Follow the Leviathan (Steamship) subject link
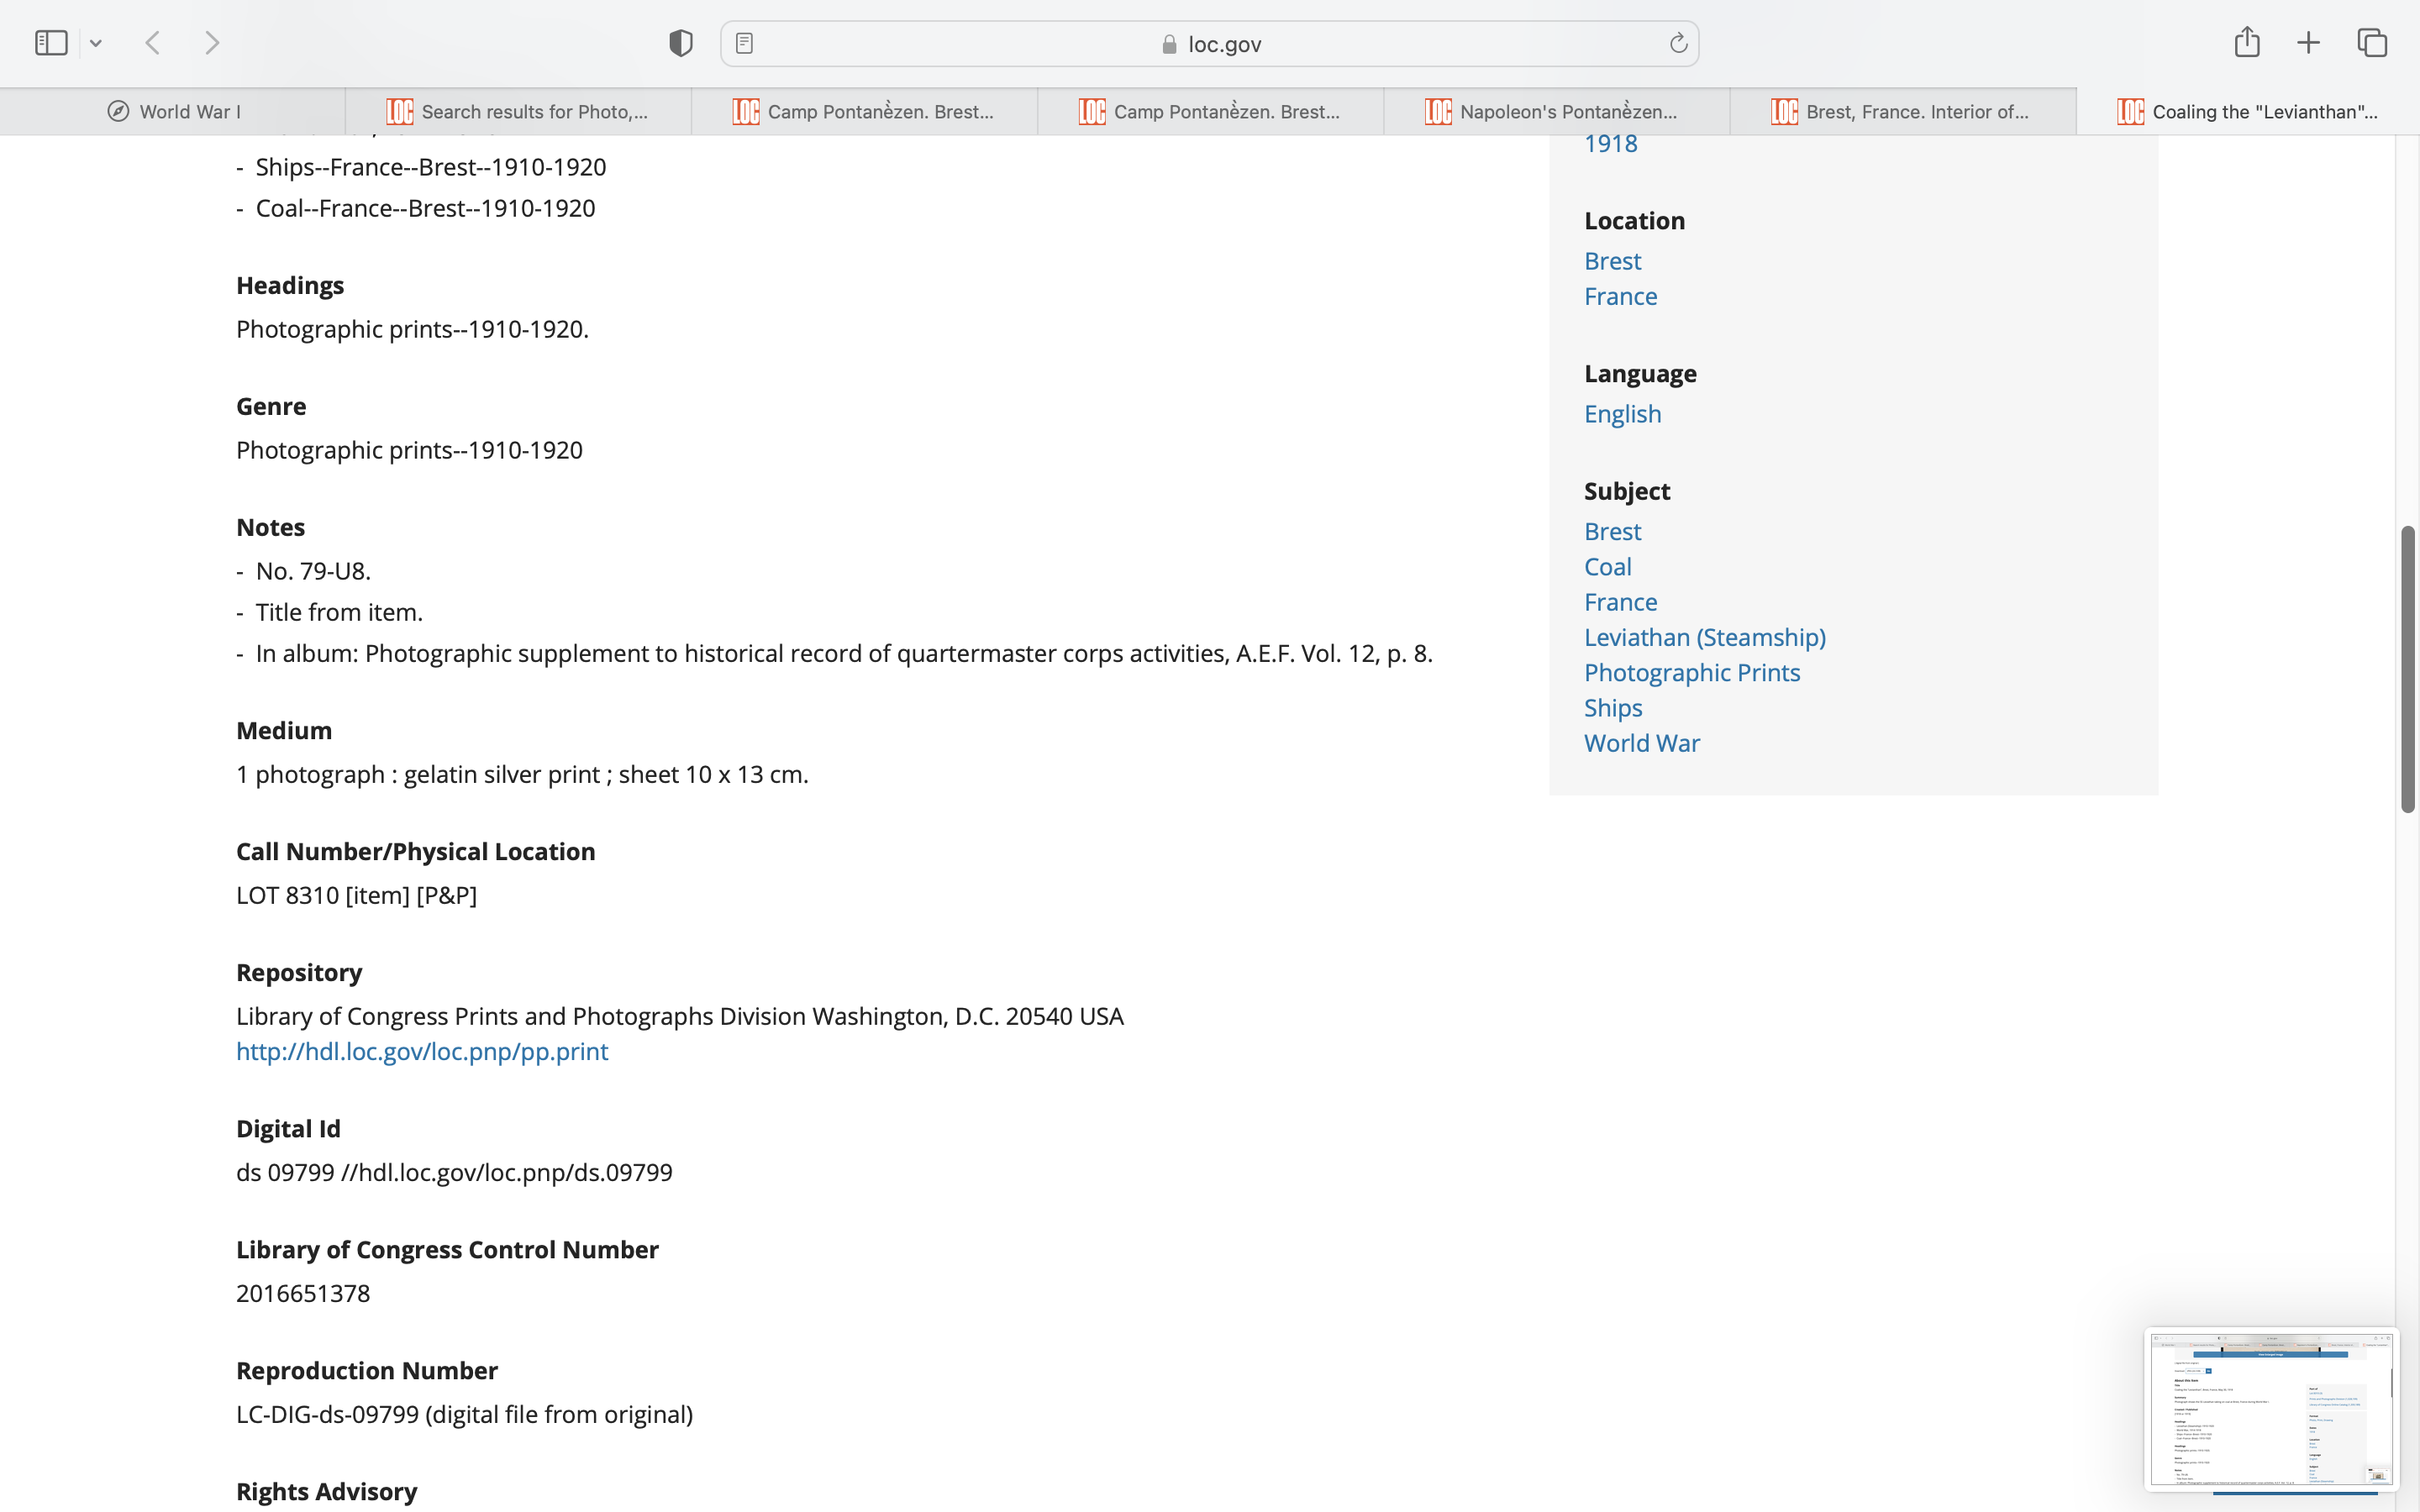 click(1704, 637)
